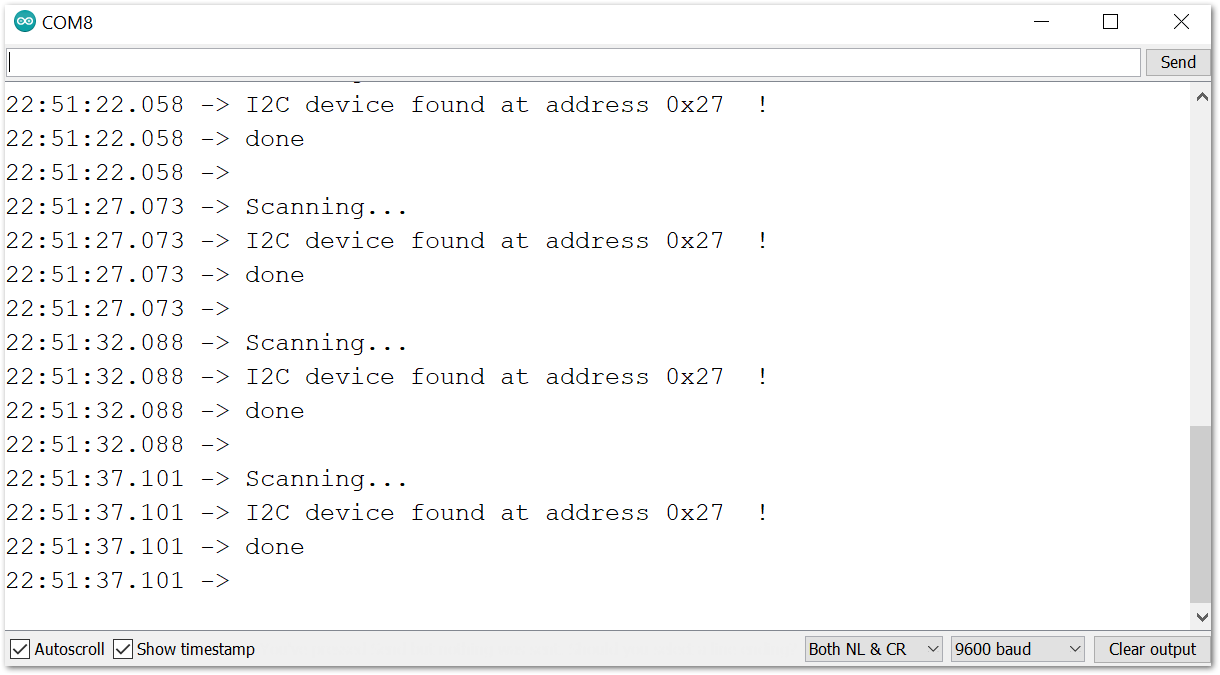Click the Send button
The image size is (1220, 675).
tap(1178, 62)
